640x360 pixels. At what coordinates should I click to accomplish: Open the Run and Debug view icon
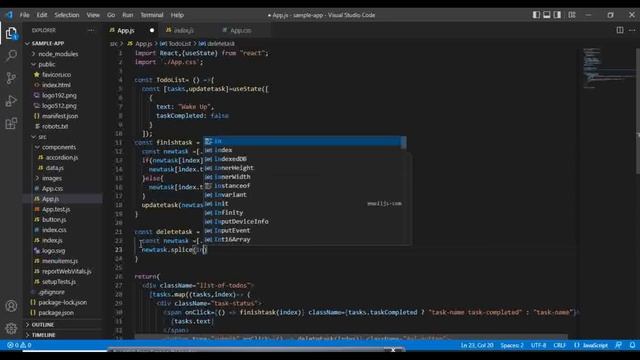11,100
